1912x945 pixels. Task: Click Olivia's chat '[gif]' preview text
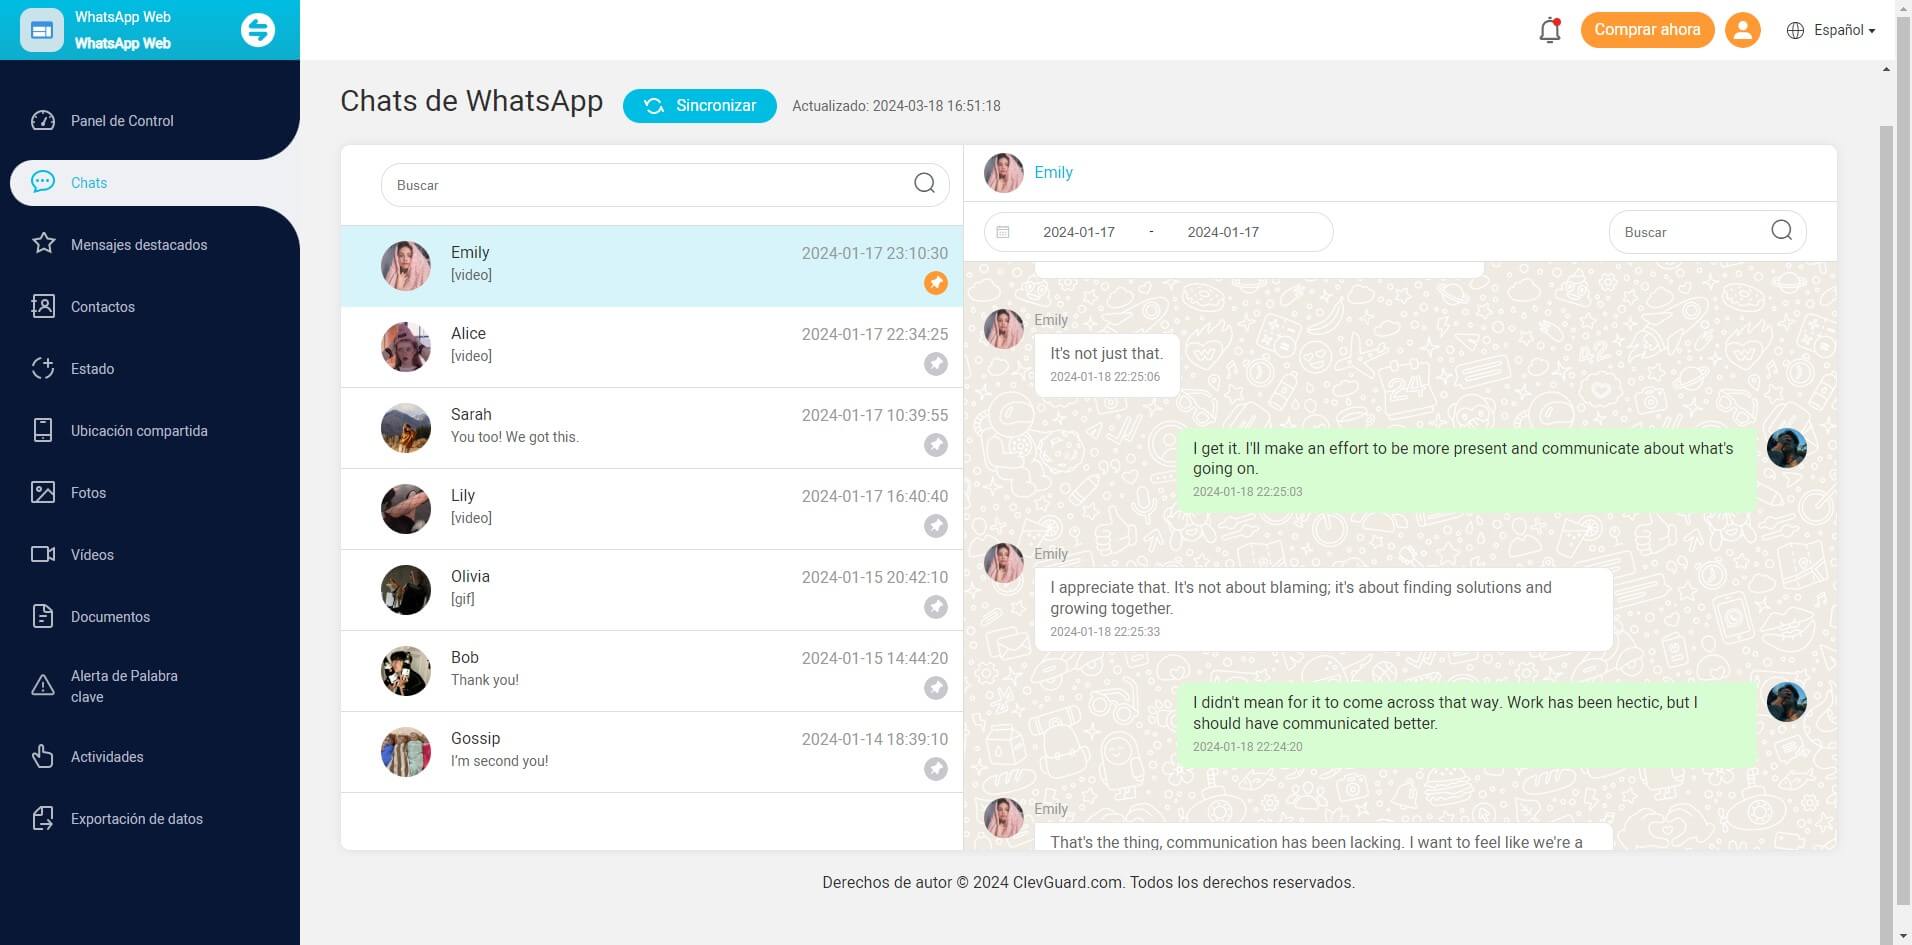point(463,599)
